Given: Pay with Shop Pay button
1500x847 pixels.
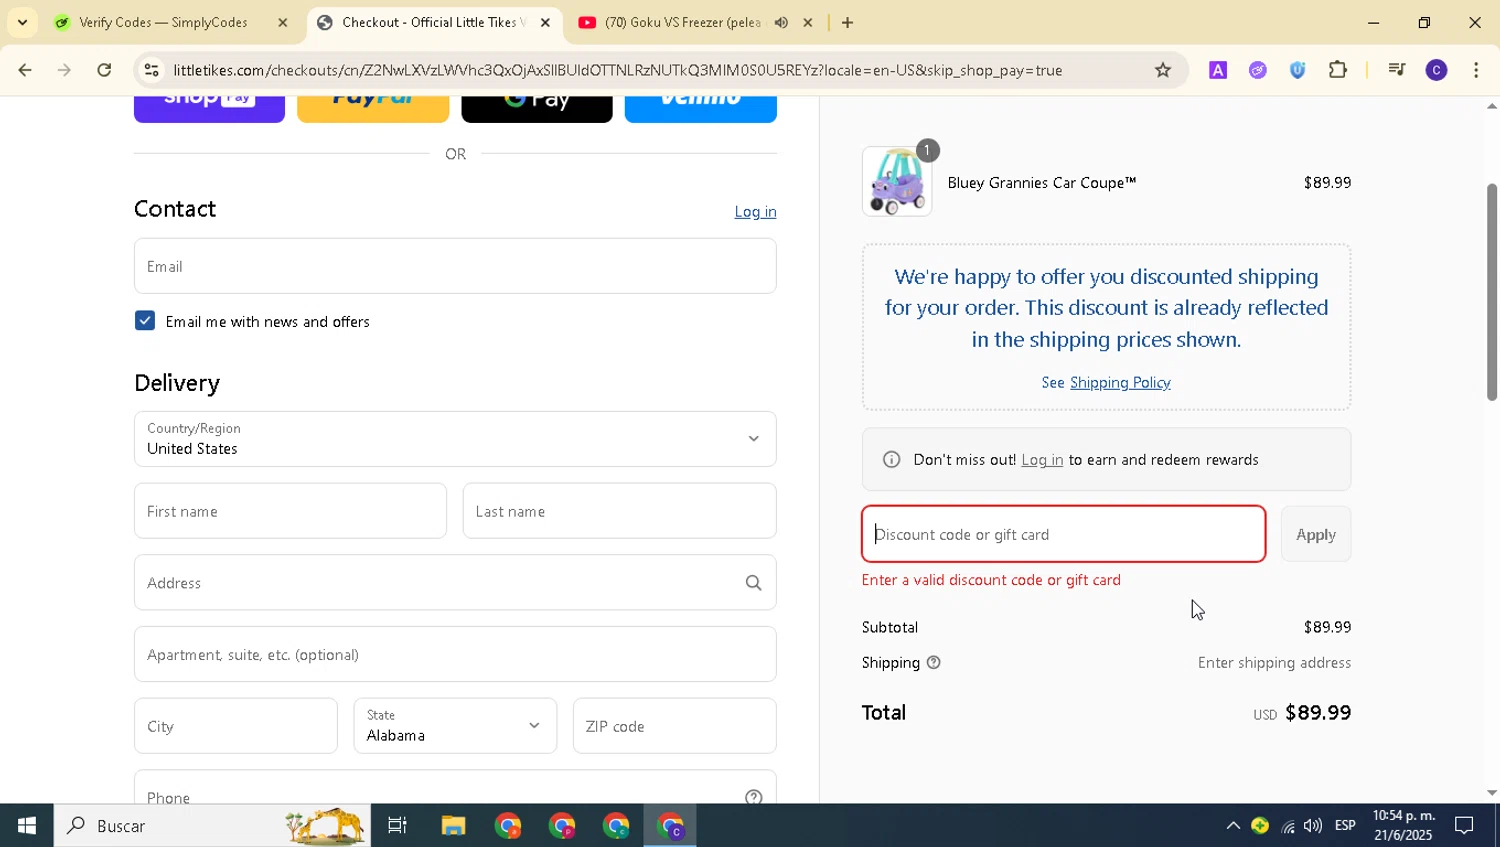Looking at the screenshot, I should pyautogui.click(x=209, y=109).
